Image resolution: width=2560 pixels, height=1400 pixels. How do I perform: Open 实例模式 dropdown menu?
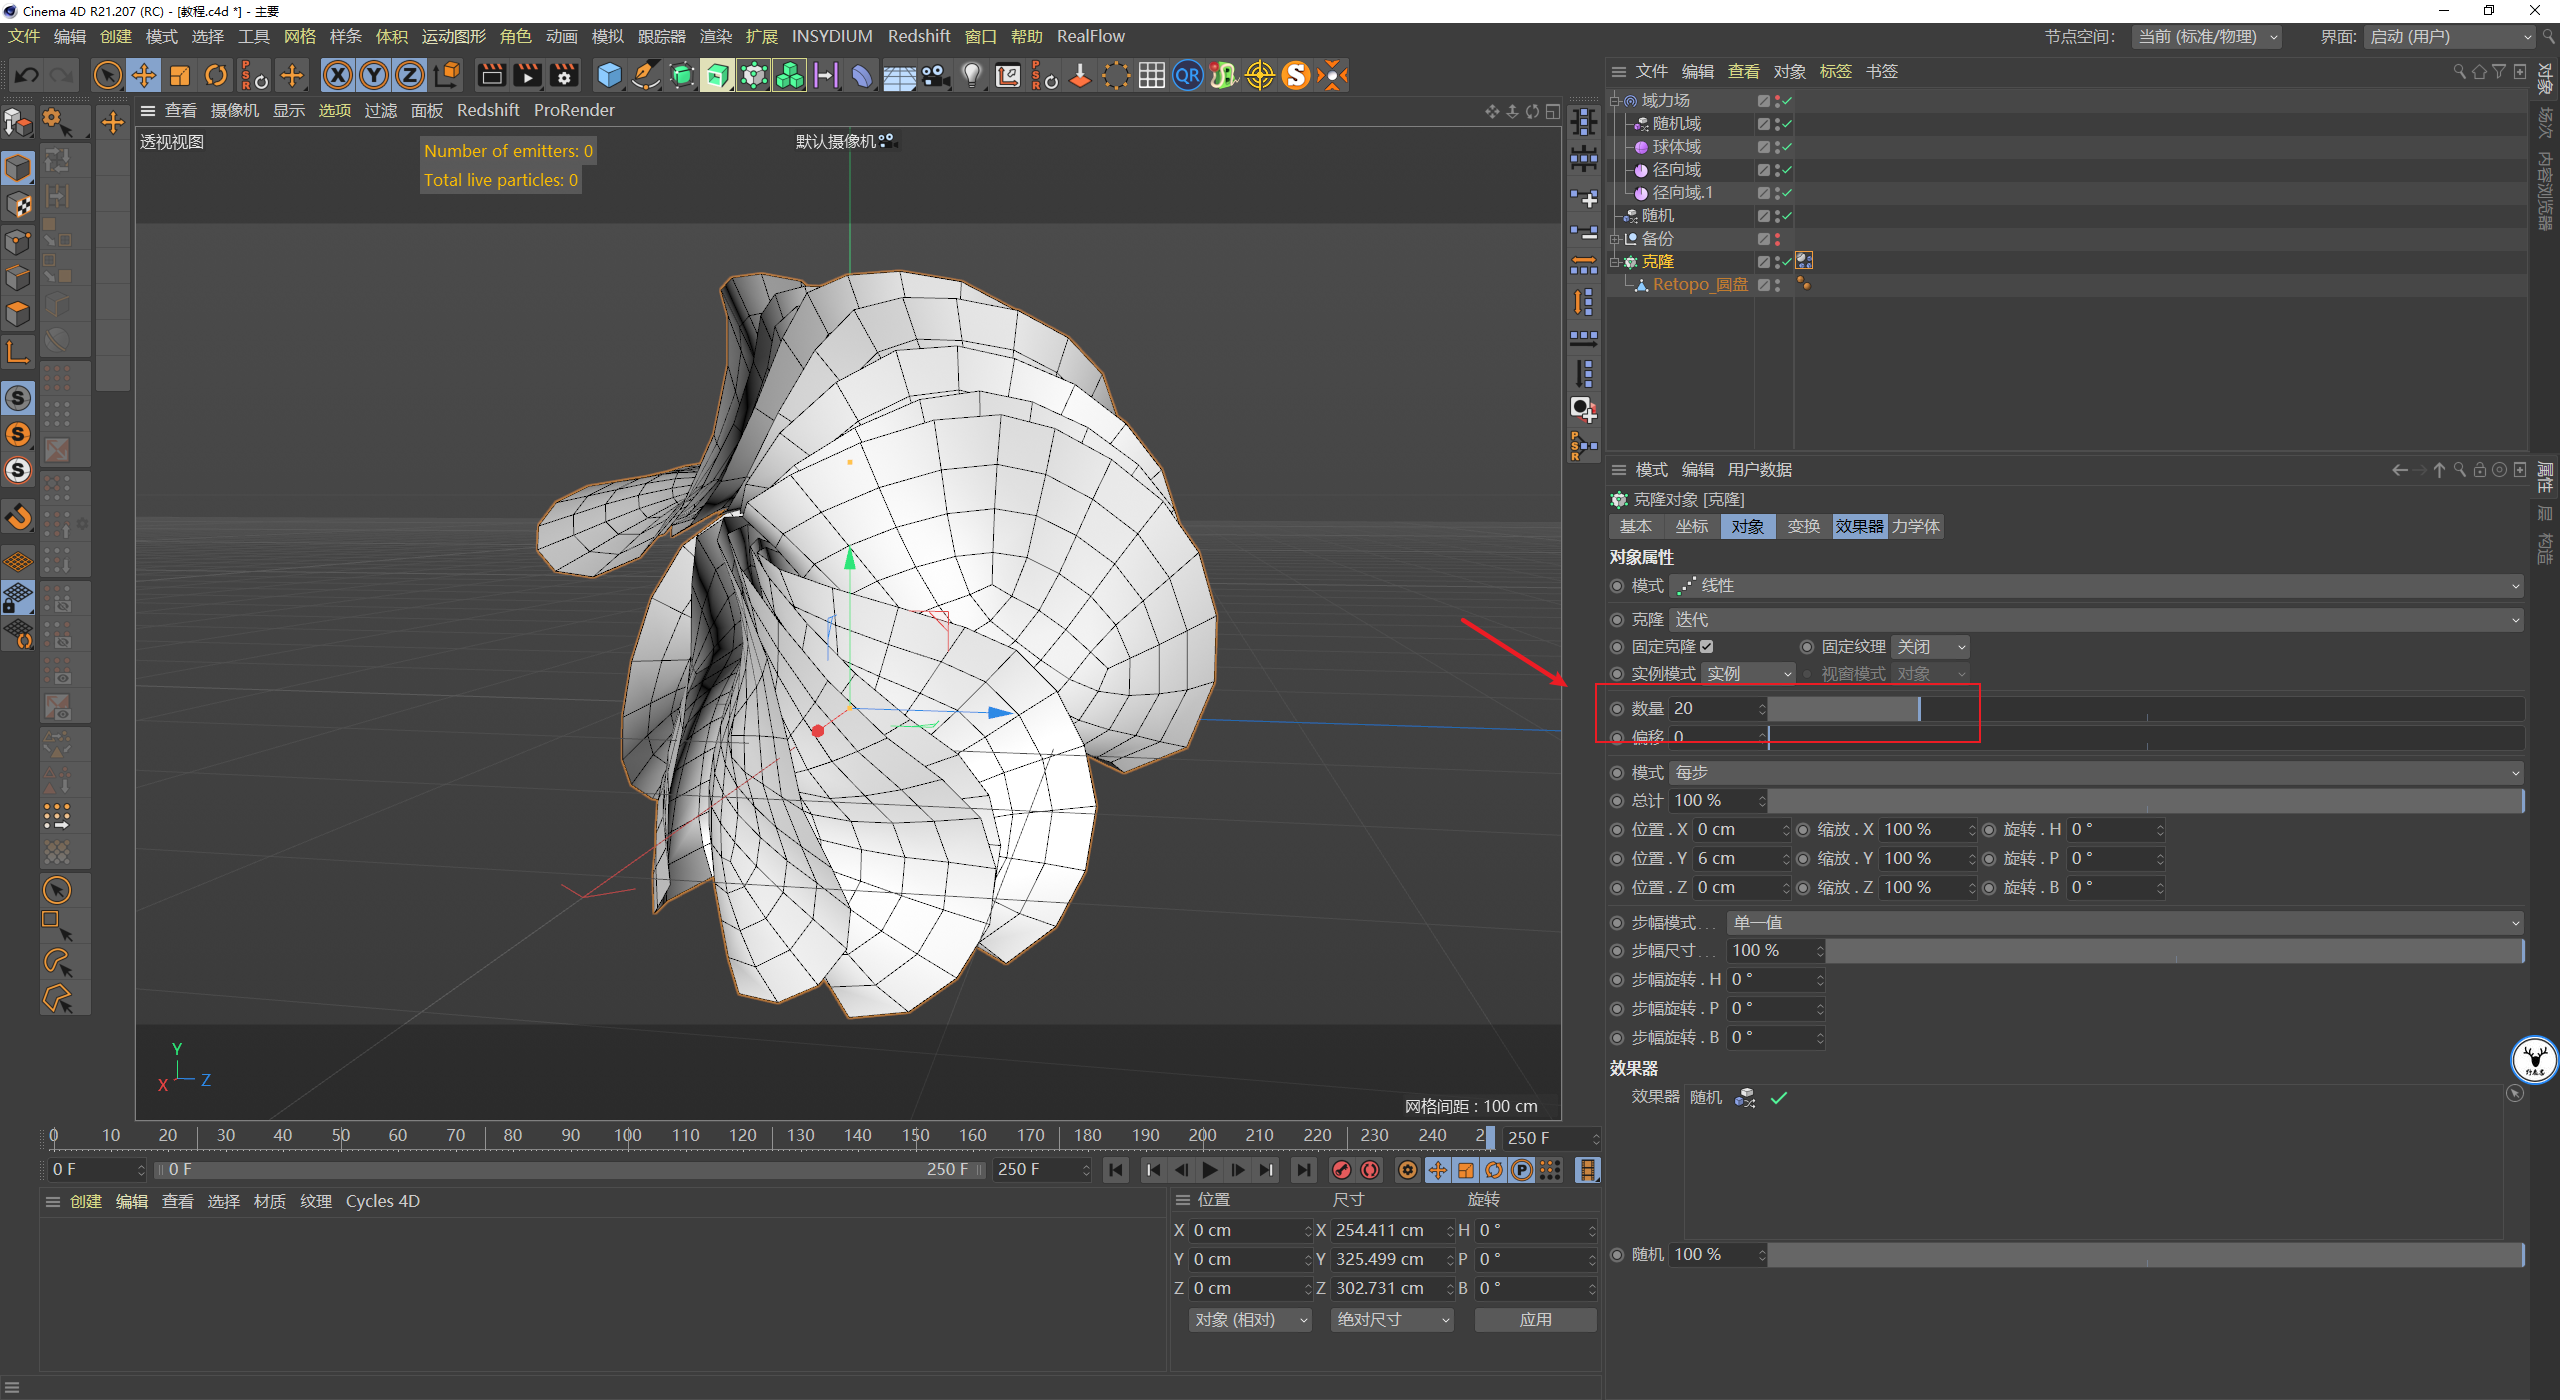(x=1727, y=672)
